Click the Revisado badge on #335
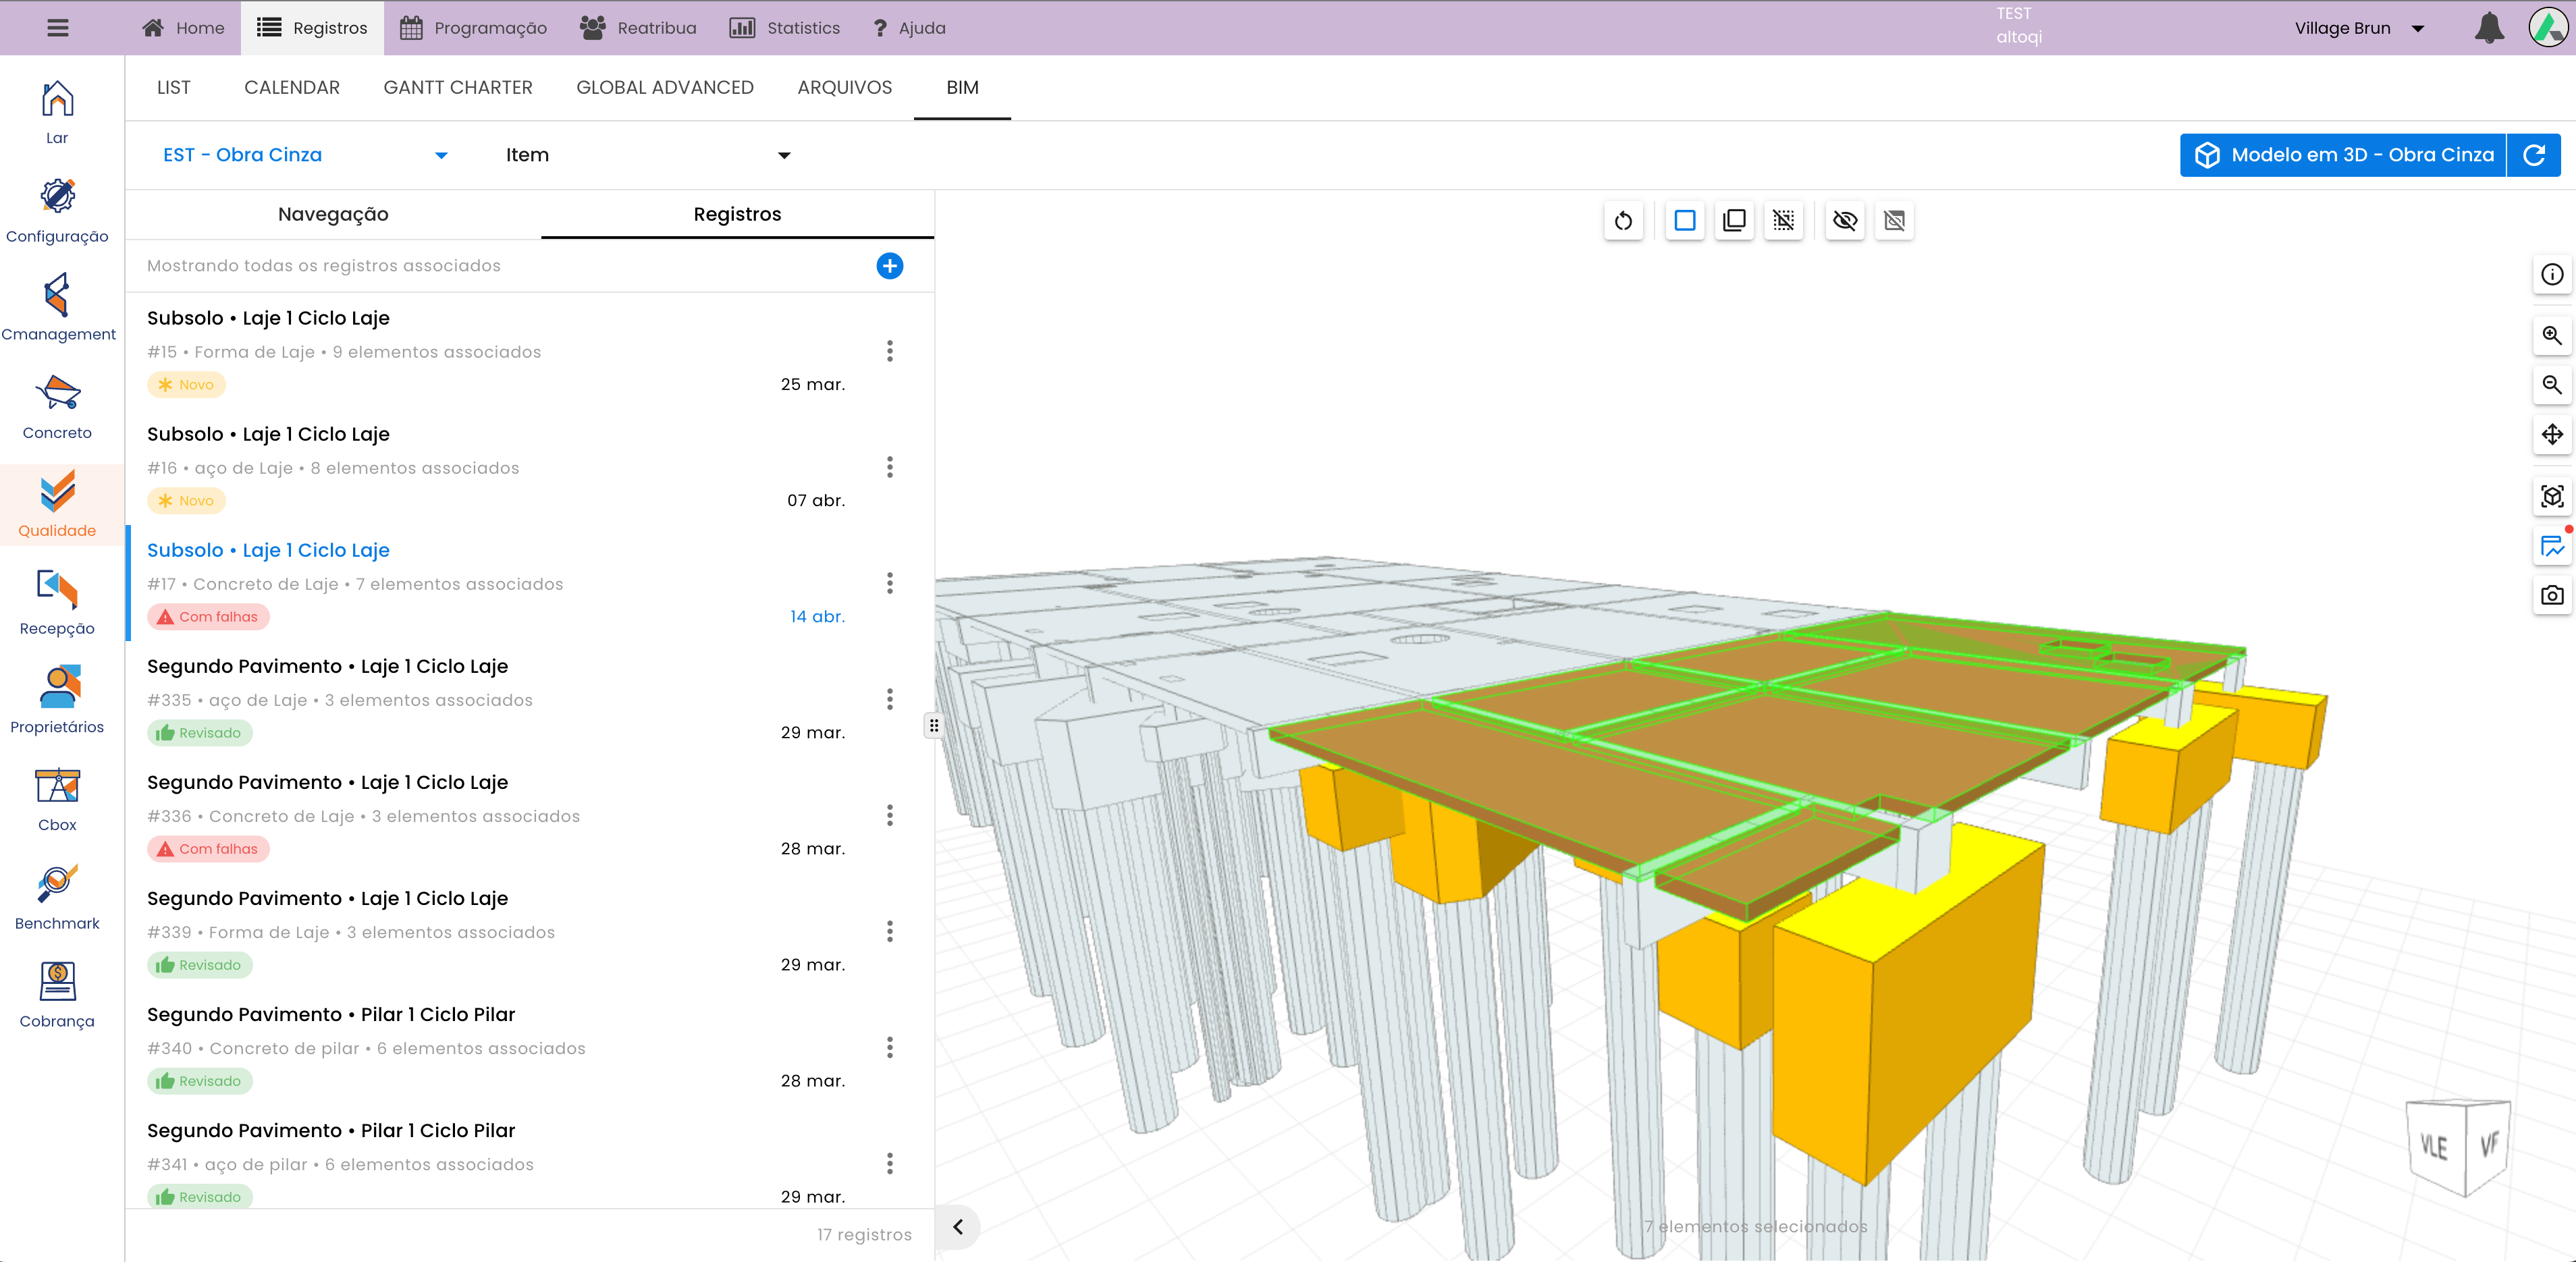This screenshot has height=1262, width=2576. [200, 733]
